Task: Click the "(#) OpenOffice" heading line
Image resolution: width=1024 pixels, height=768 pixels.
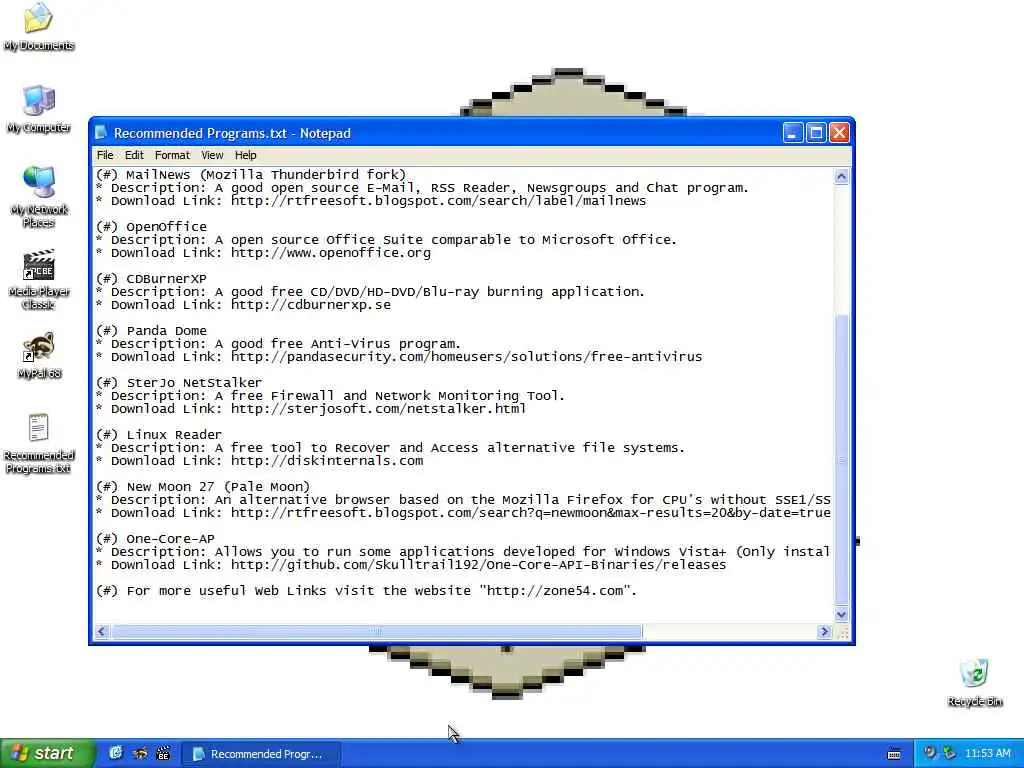Action: tap(152, 227)
